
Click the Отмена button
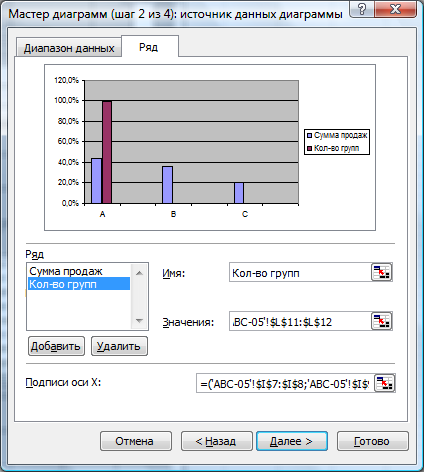tap(136, 441)
